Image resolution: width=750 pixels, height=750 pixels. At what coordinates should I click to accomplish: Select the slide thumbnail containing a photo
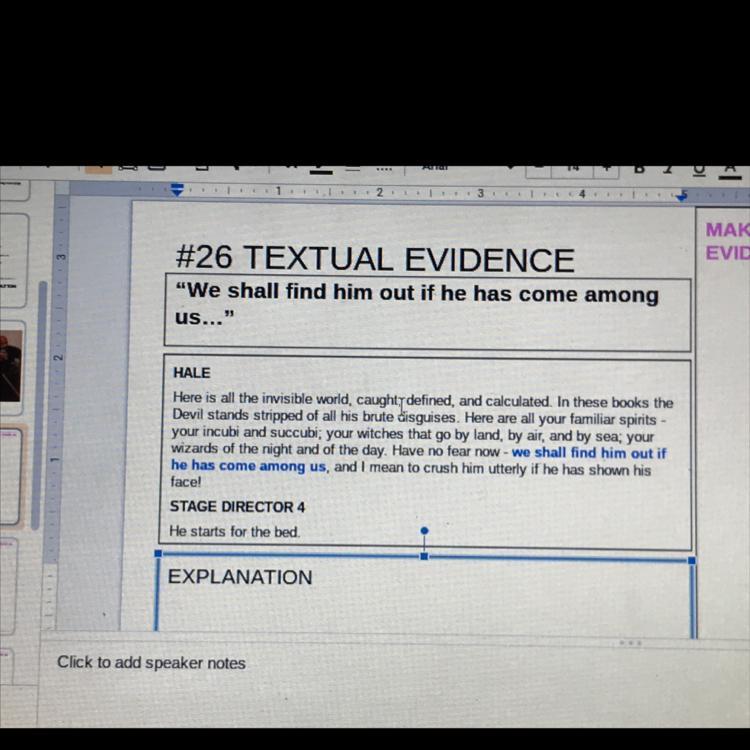11,366
